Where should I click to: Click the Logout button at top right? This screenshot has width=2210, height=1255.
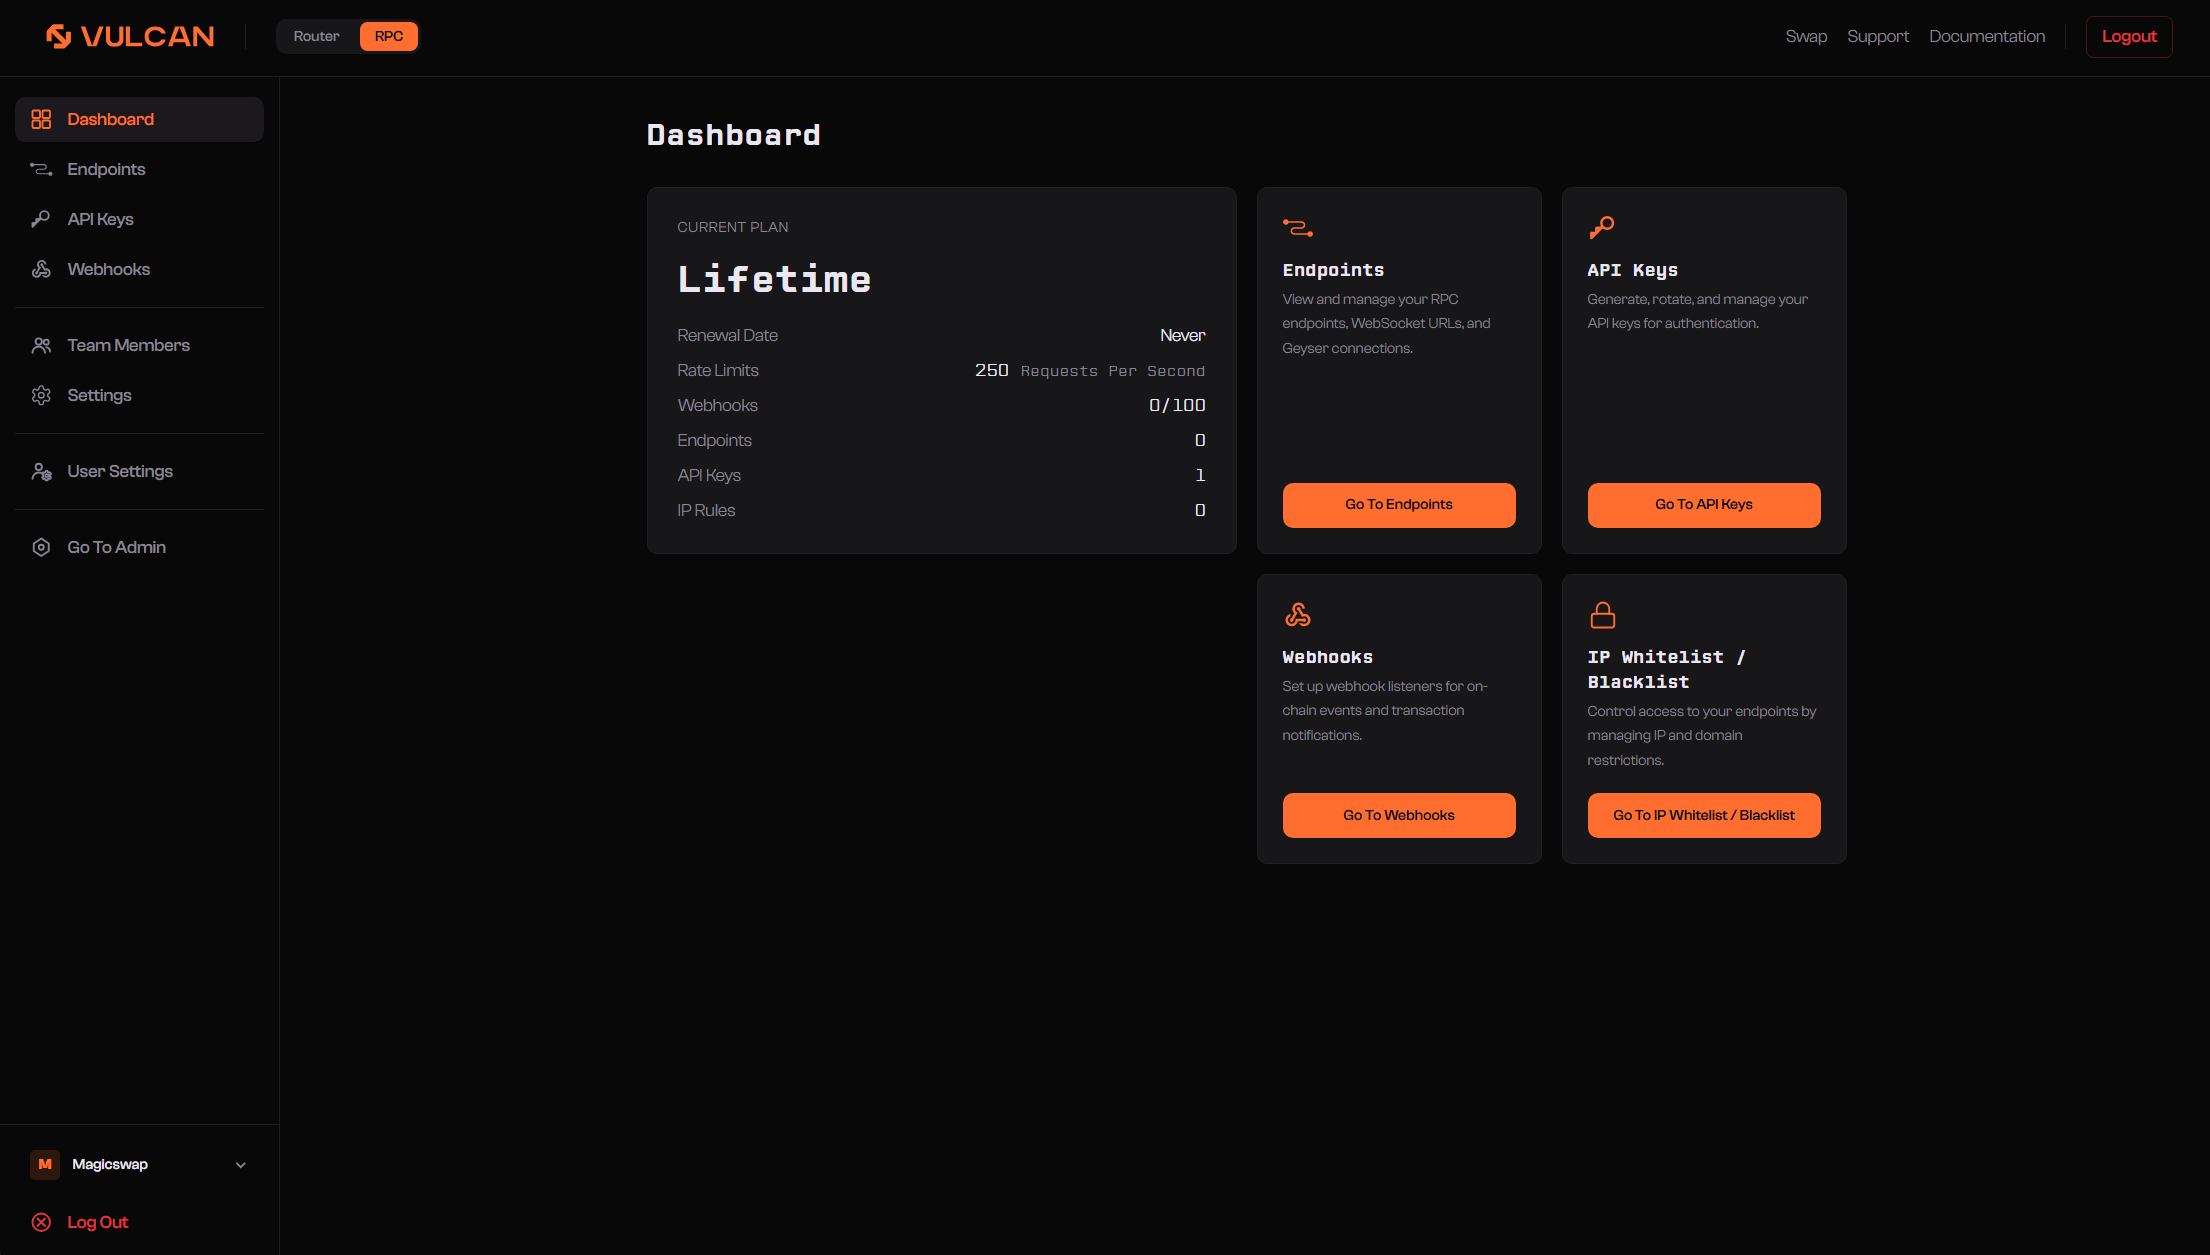pos(2129,36)
